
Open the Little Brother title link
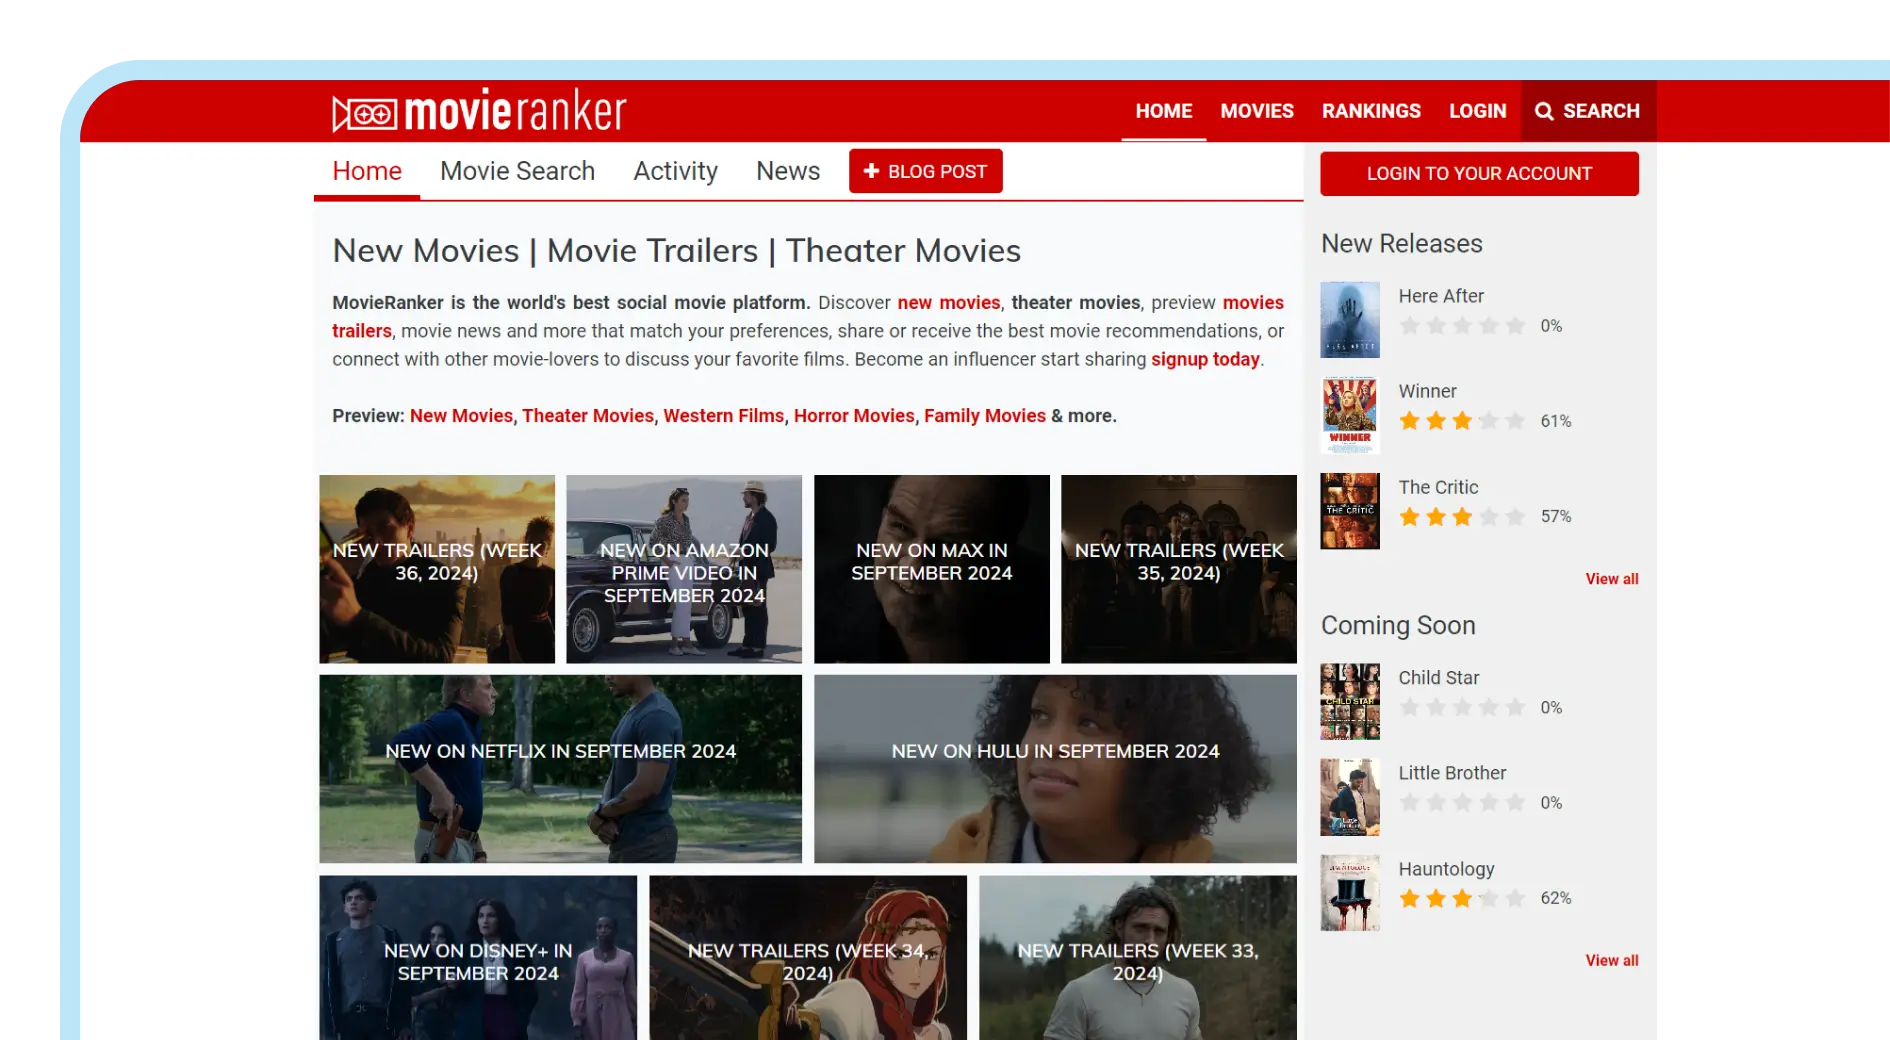tap(1452, 773)
